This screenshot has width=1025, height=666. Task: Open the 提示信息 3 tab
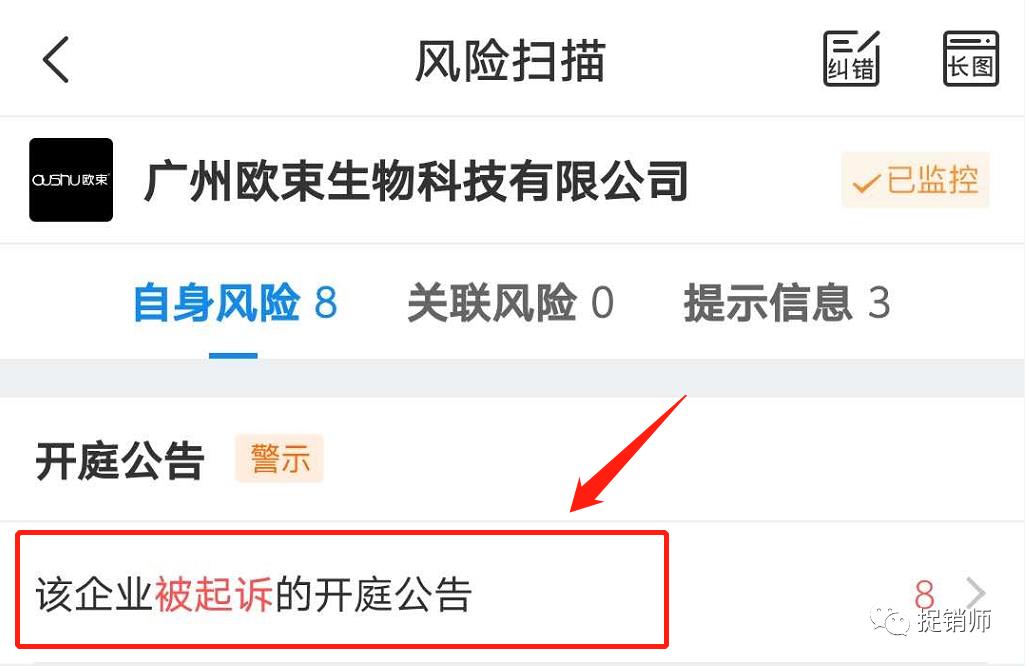click(787, 303)
